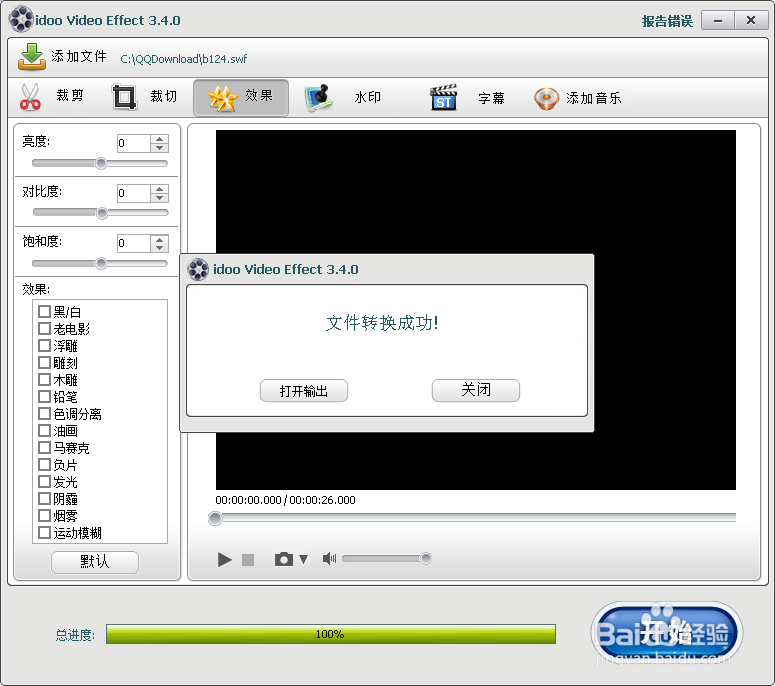Screen dimensions: 775x686
Task: Increase saturation with the up arrow
Action: [x=159, y=239]
